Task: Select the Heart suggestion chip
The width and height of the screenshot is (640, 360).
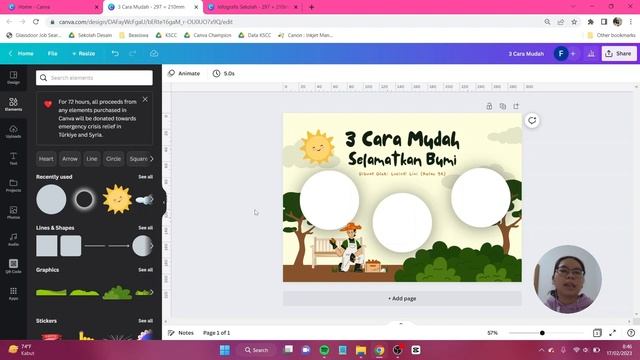Action: pyautogui.click(x=46, y=159)
